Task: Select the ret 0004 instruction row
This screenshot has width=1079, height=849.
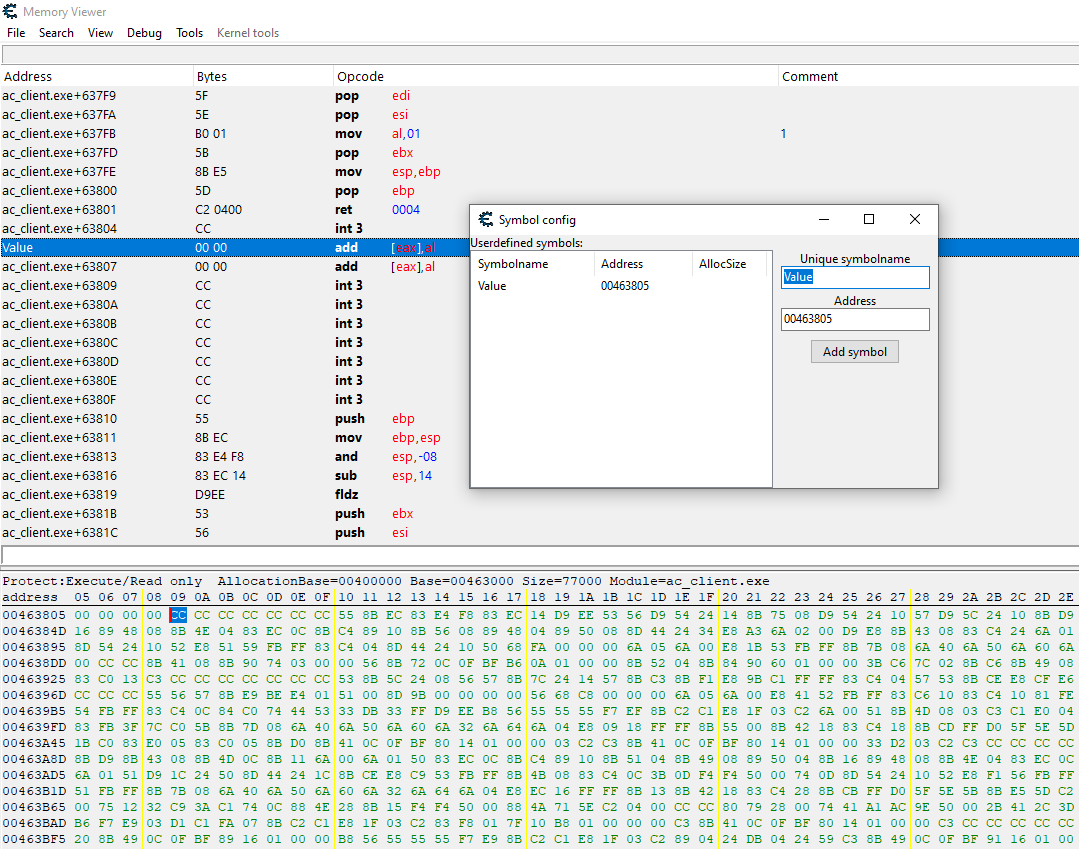Action: tap(230, 210)
